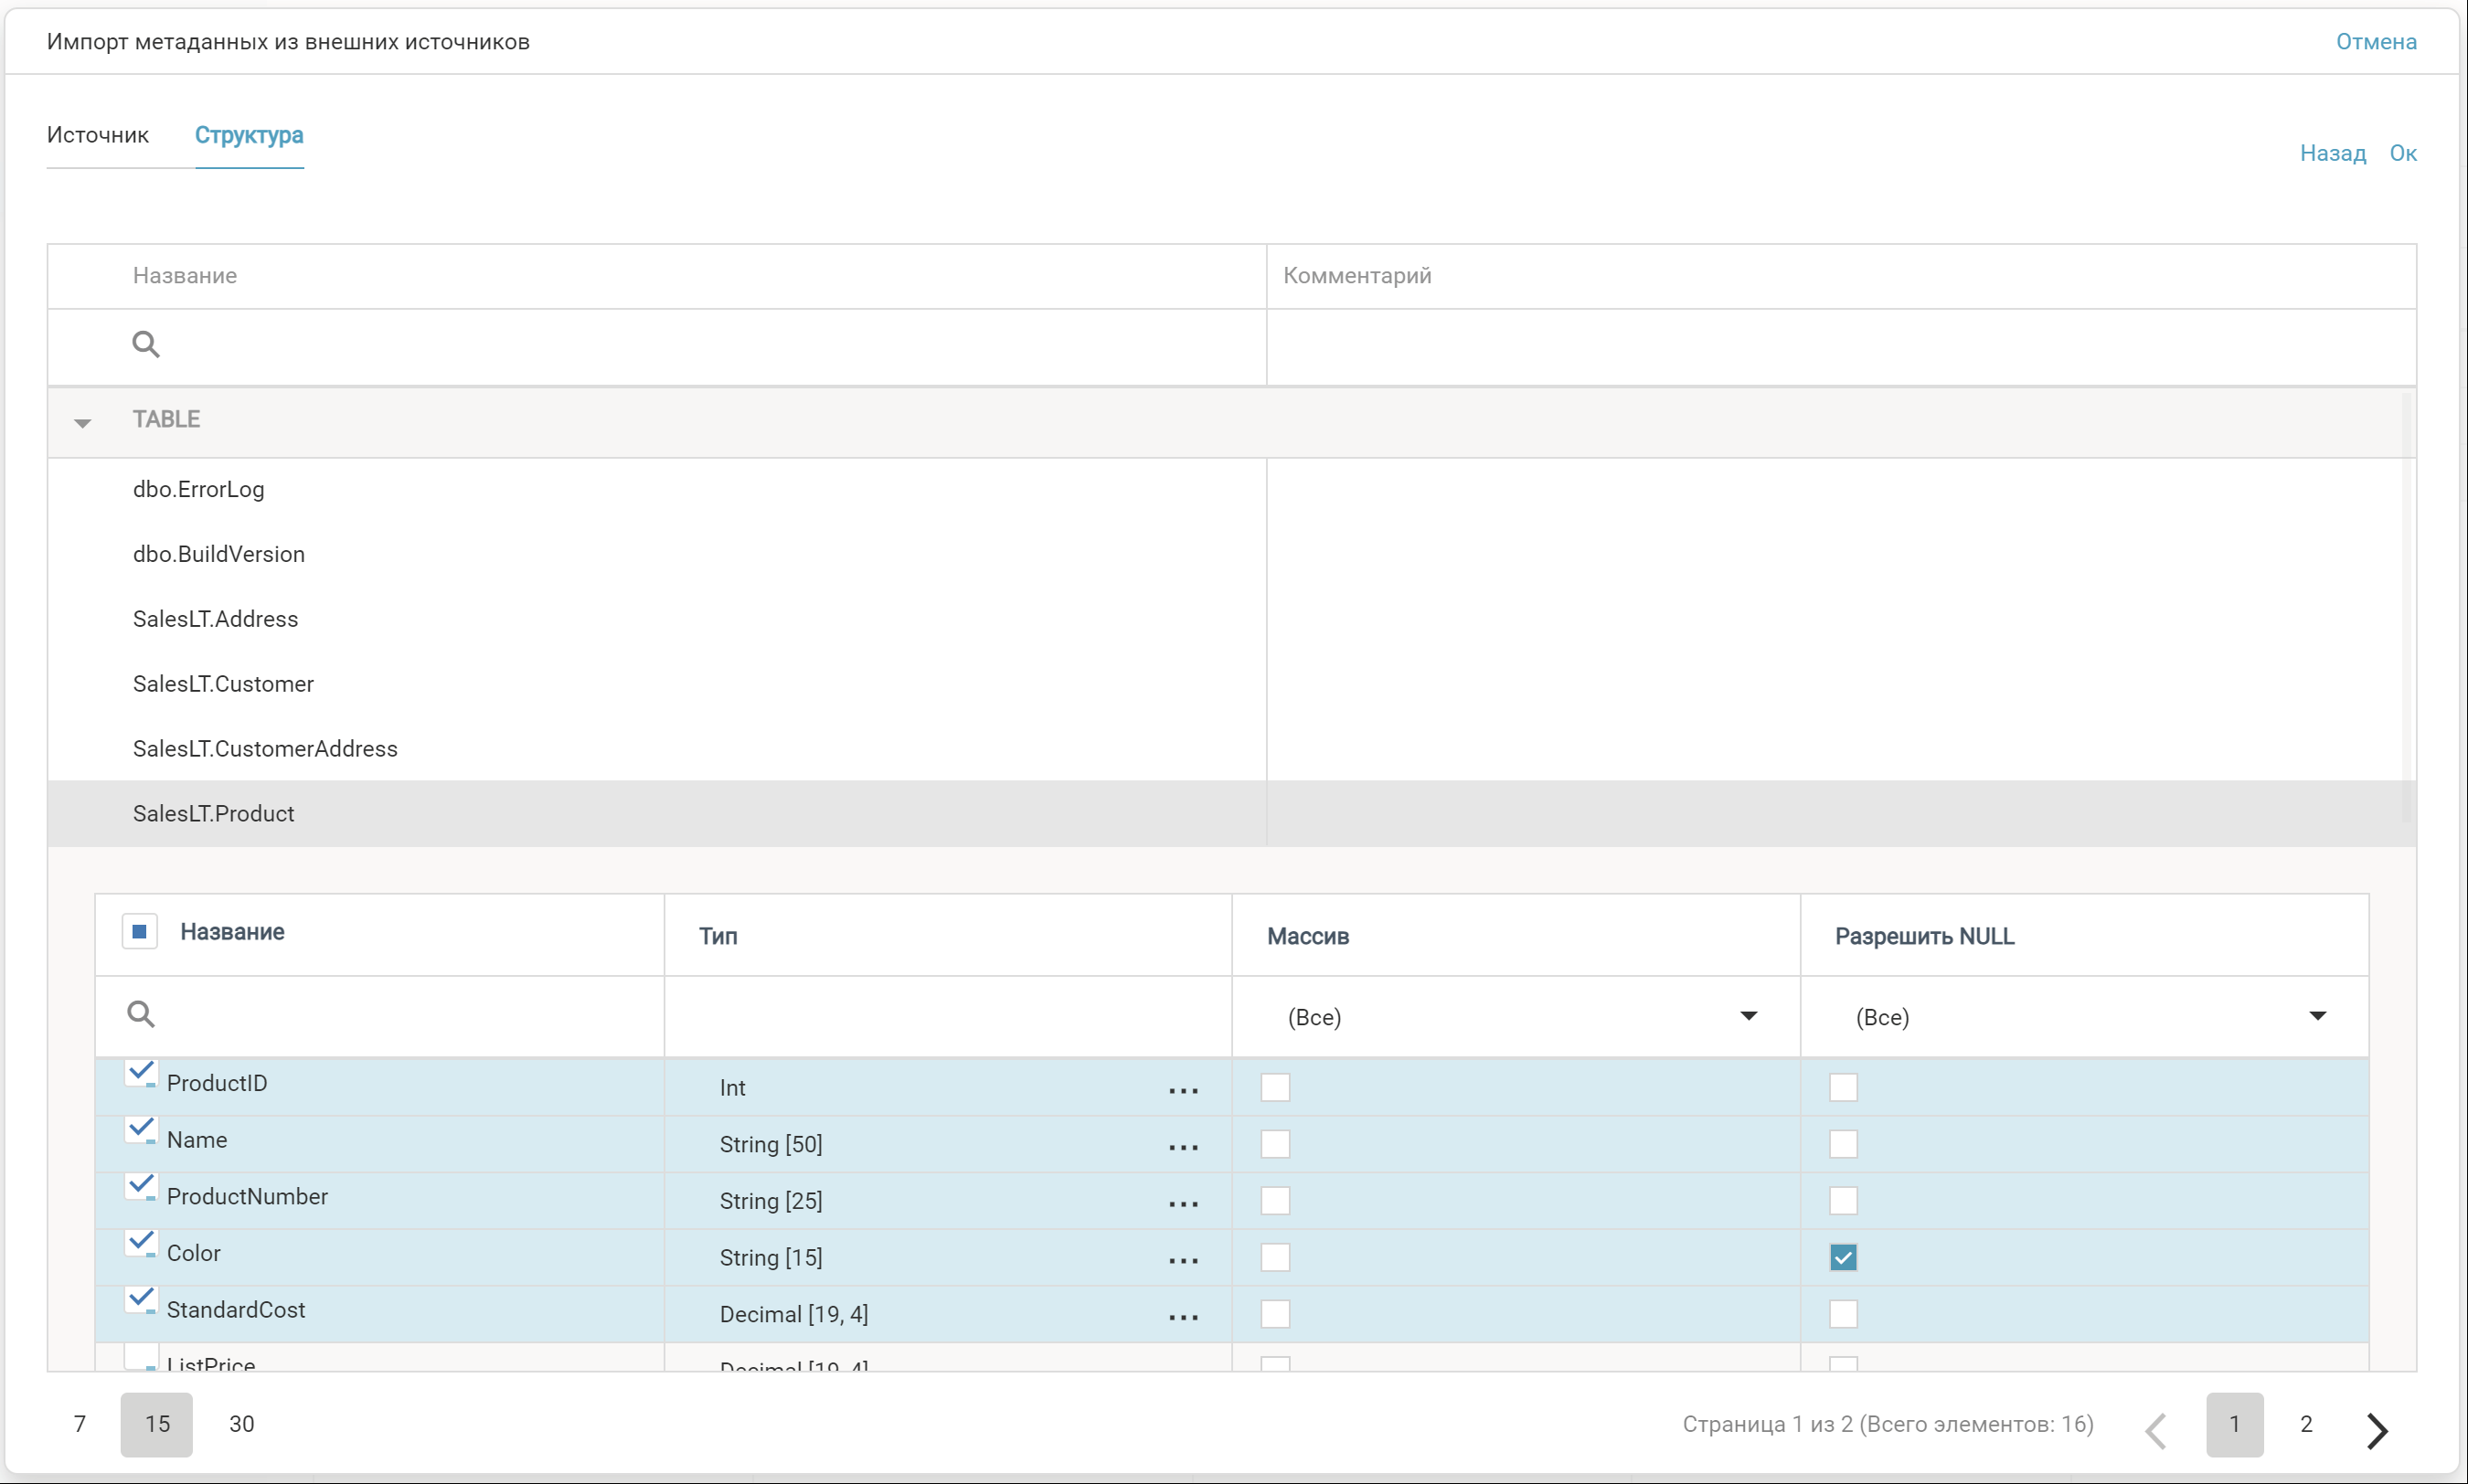2468x1484 pixels.
Task: Collapse the TABLE group
Action: 83,423
